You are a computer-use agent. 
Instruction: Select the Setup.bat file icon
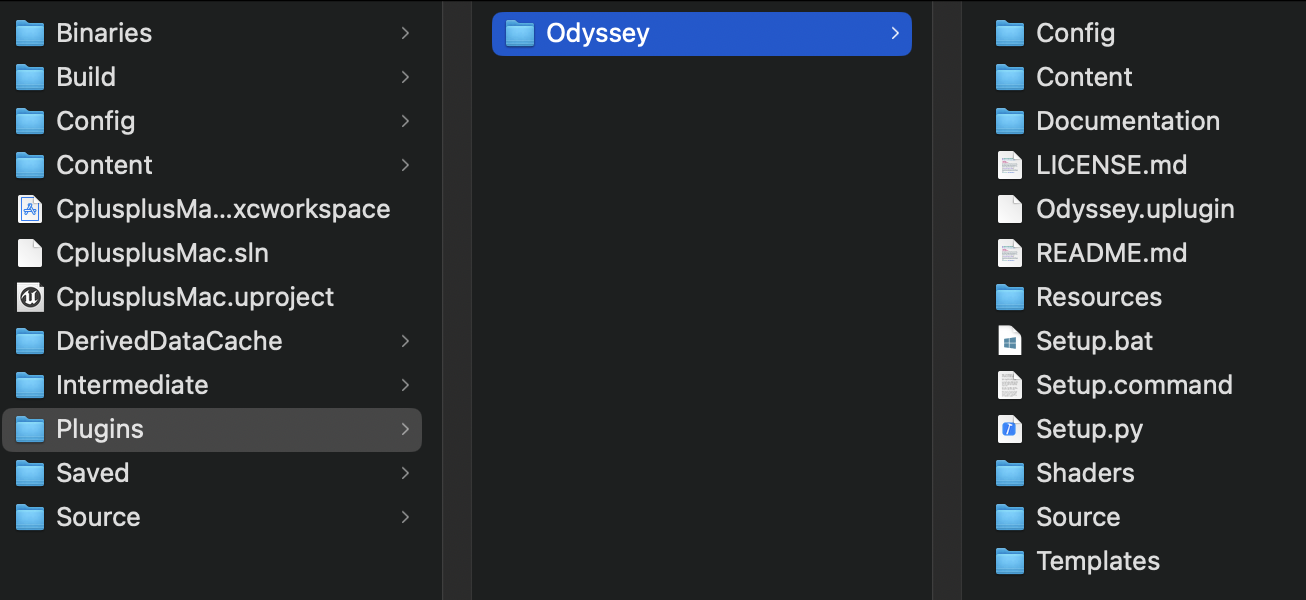1010,341
